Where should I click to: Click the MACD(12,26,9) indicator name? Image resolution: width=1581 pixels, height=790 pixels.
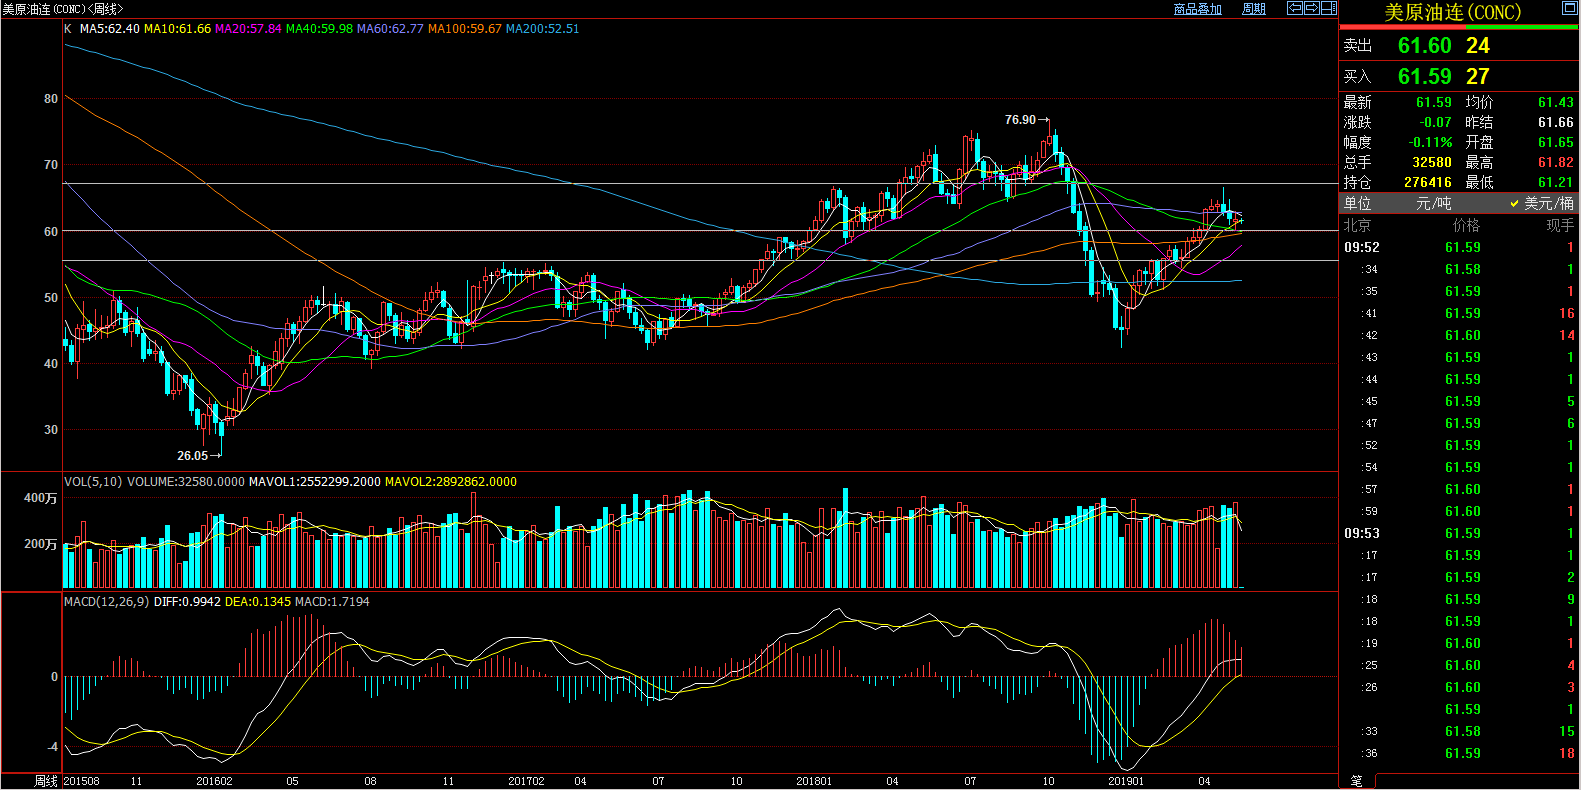pyautogui.click(x=107, y=602)
